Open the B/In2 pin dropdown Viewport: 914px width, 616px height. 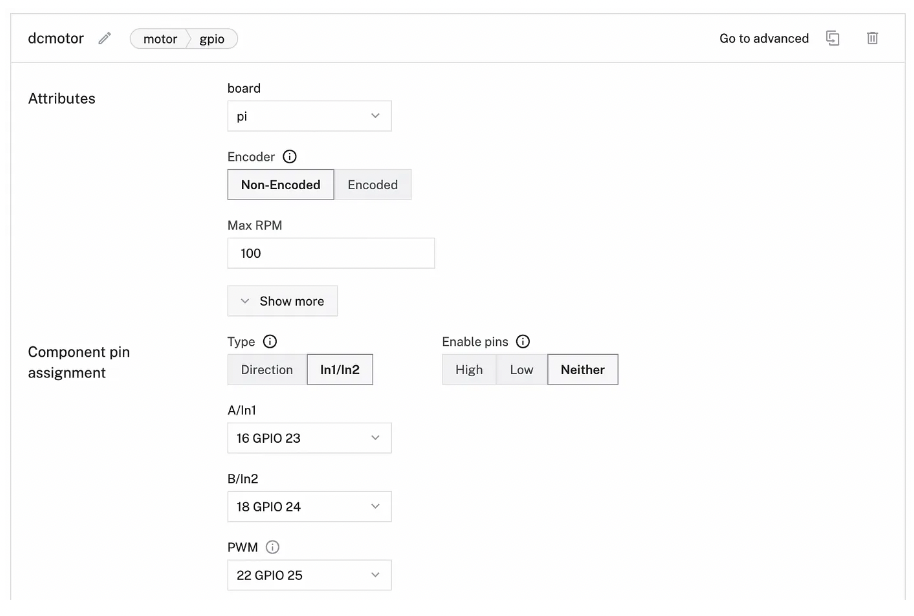point(309,506)
